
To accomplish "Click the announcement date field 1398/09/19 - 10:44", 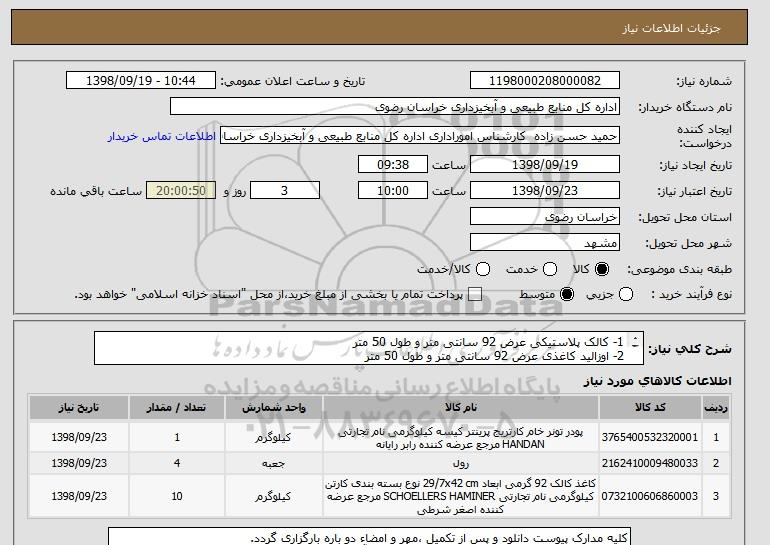I will pos(141,81).
